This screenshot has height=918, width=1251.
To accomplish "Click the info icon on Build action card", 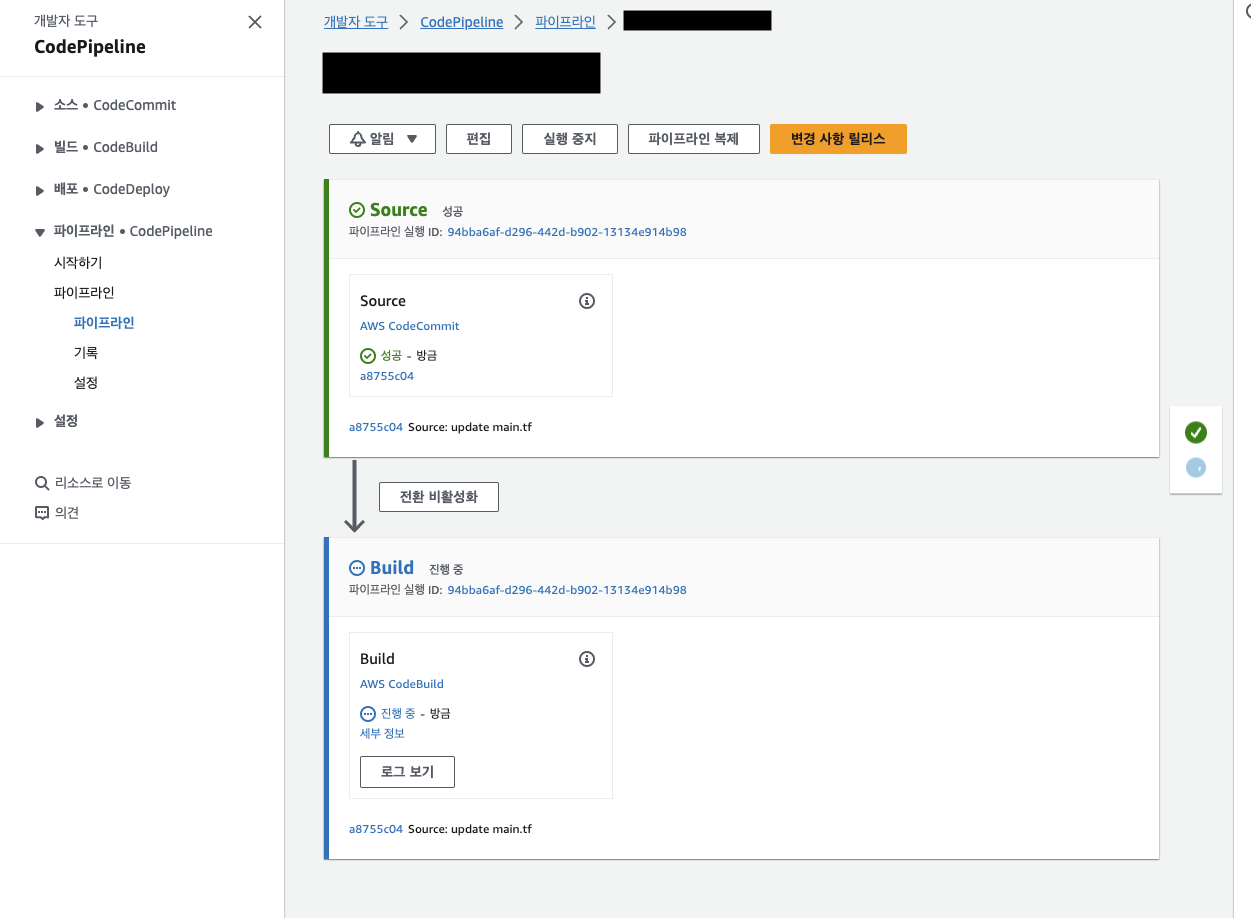I will click(587, 659).
